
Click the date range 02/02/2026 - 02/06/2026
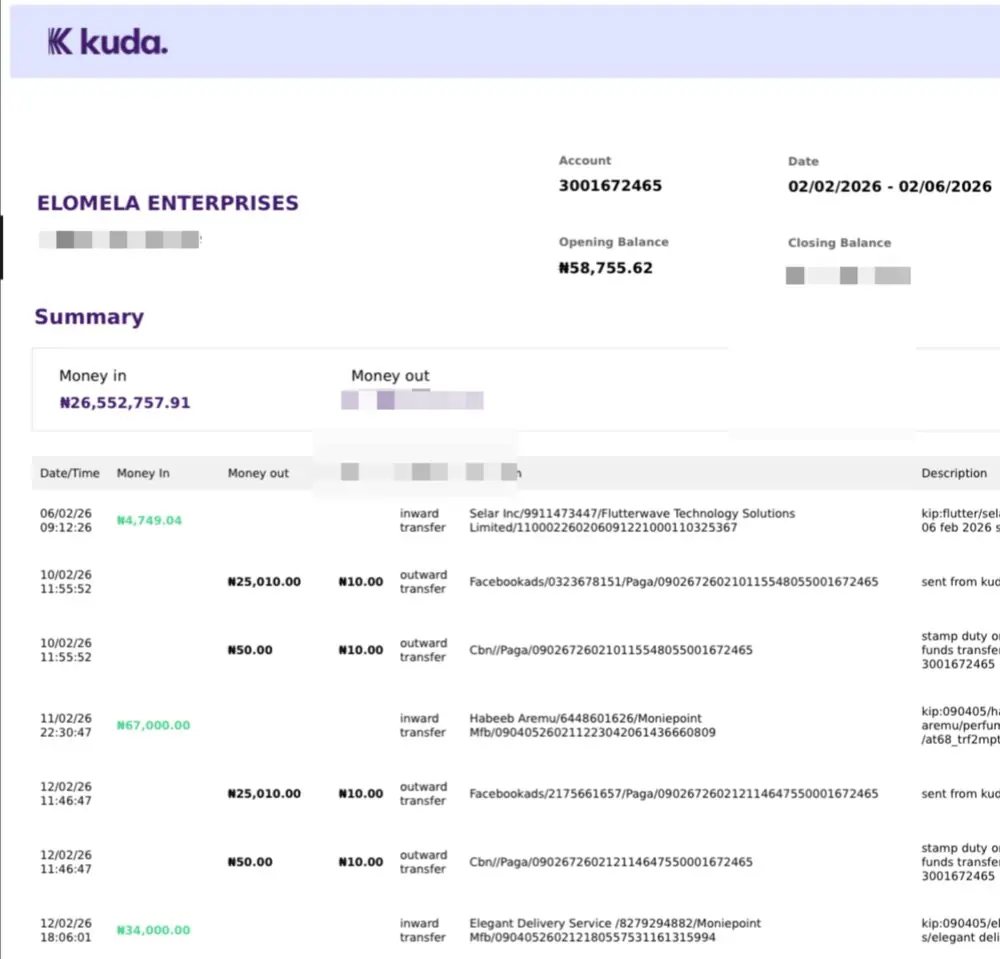pos(890,186)
